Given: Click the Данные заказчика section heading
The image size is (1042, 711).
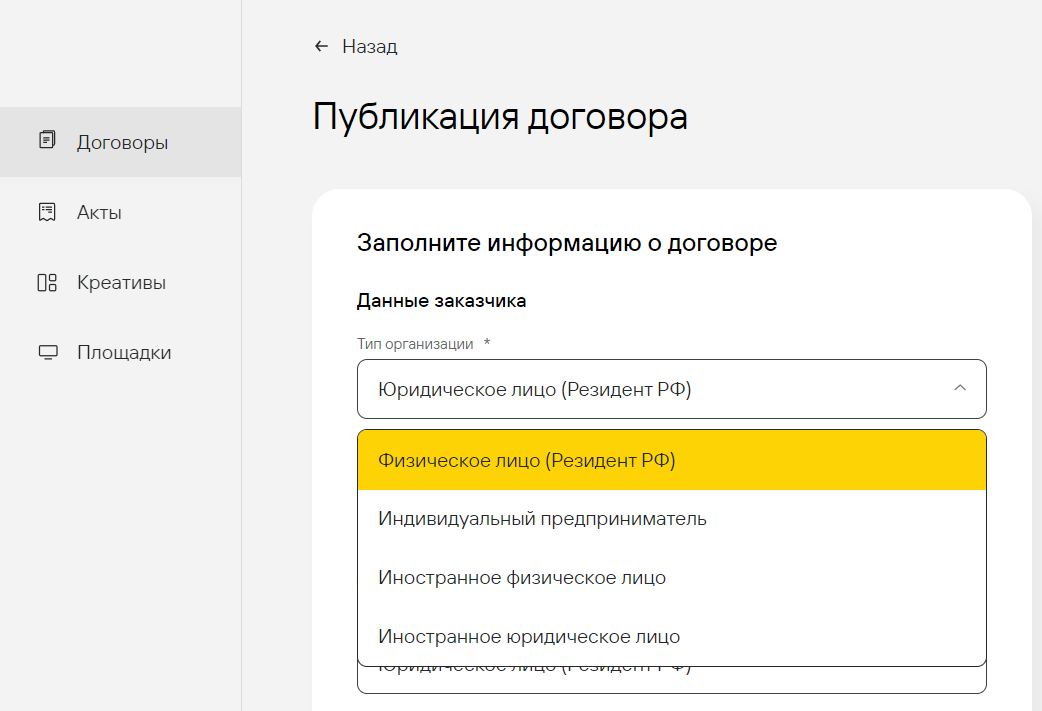Looking at the screenshot, I should (x=441, y=300).
